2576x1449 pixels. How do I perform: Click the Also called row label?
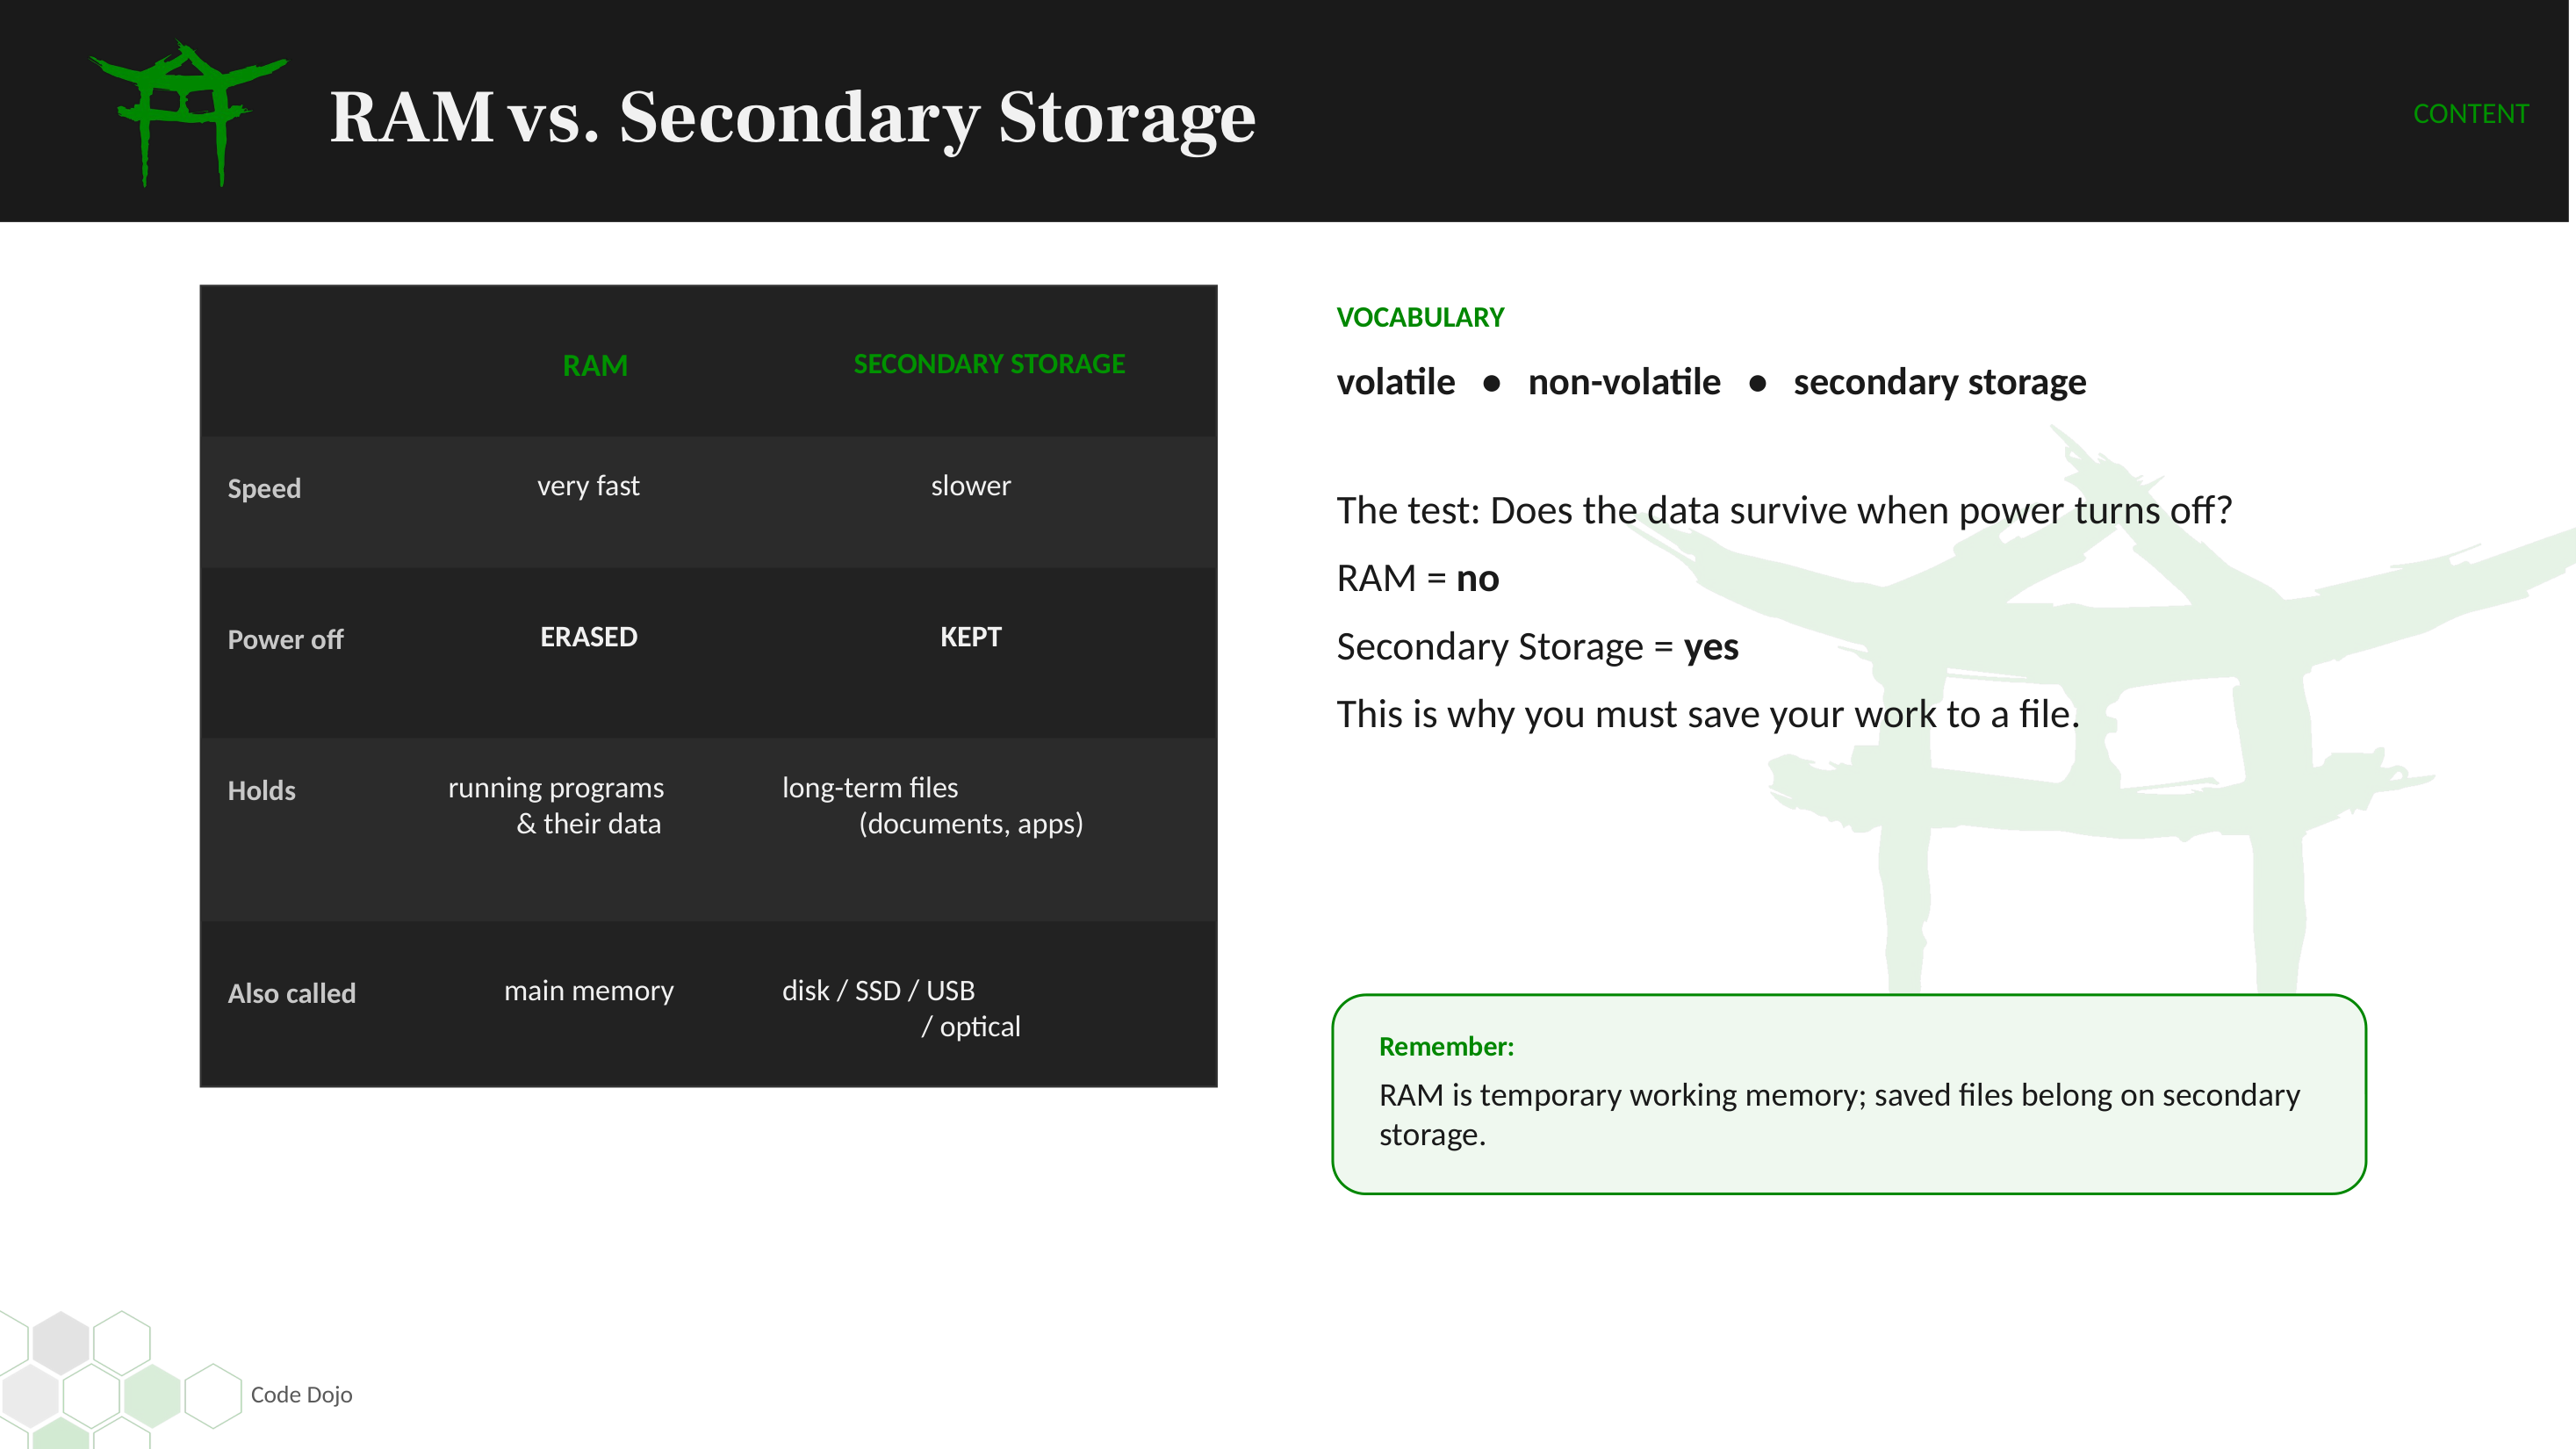(291, 993)
